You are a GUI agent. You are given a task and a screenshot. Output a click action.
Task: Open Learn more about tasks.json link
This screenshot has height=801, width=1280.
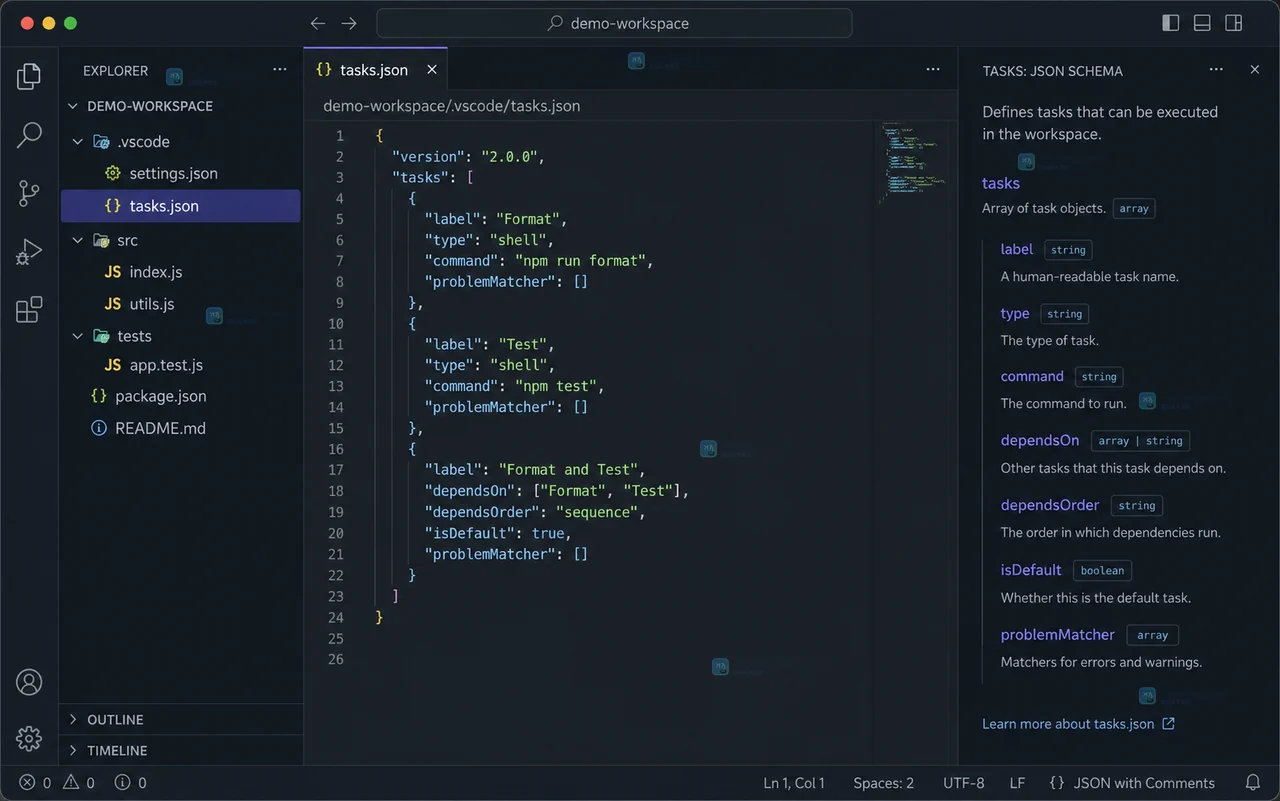[x=1078, y=724]
